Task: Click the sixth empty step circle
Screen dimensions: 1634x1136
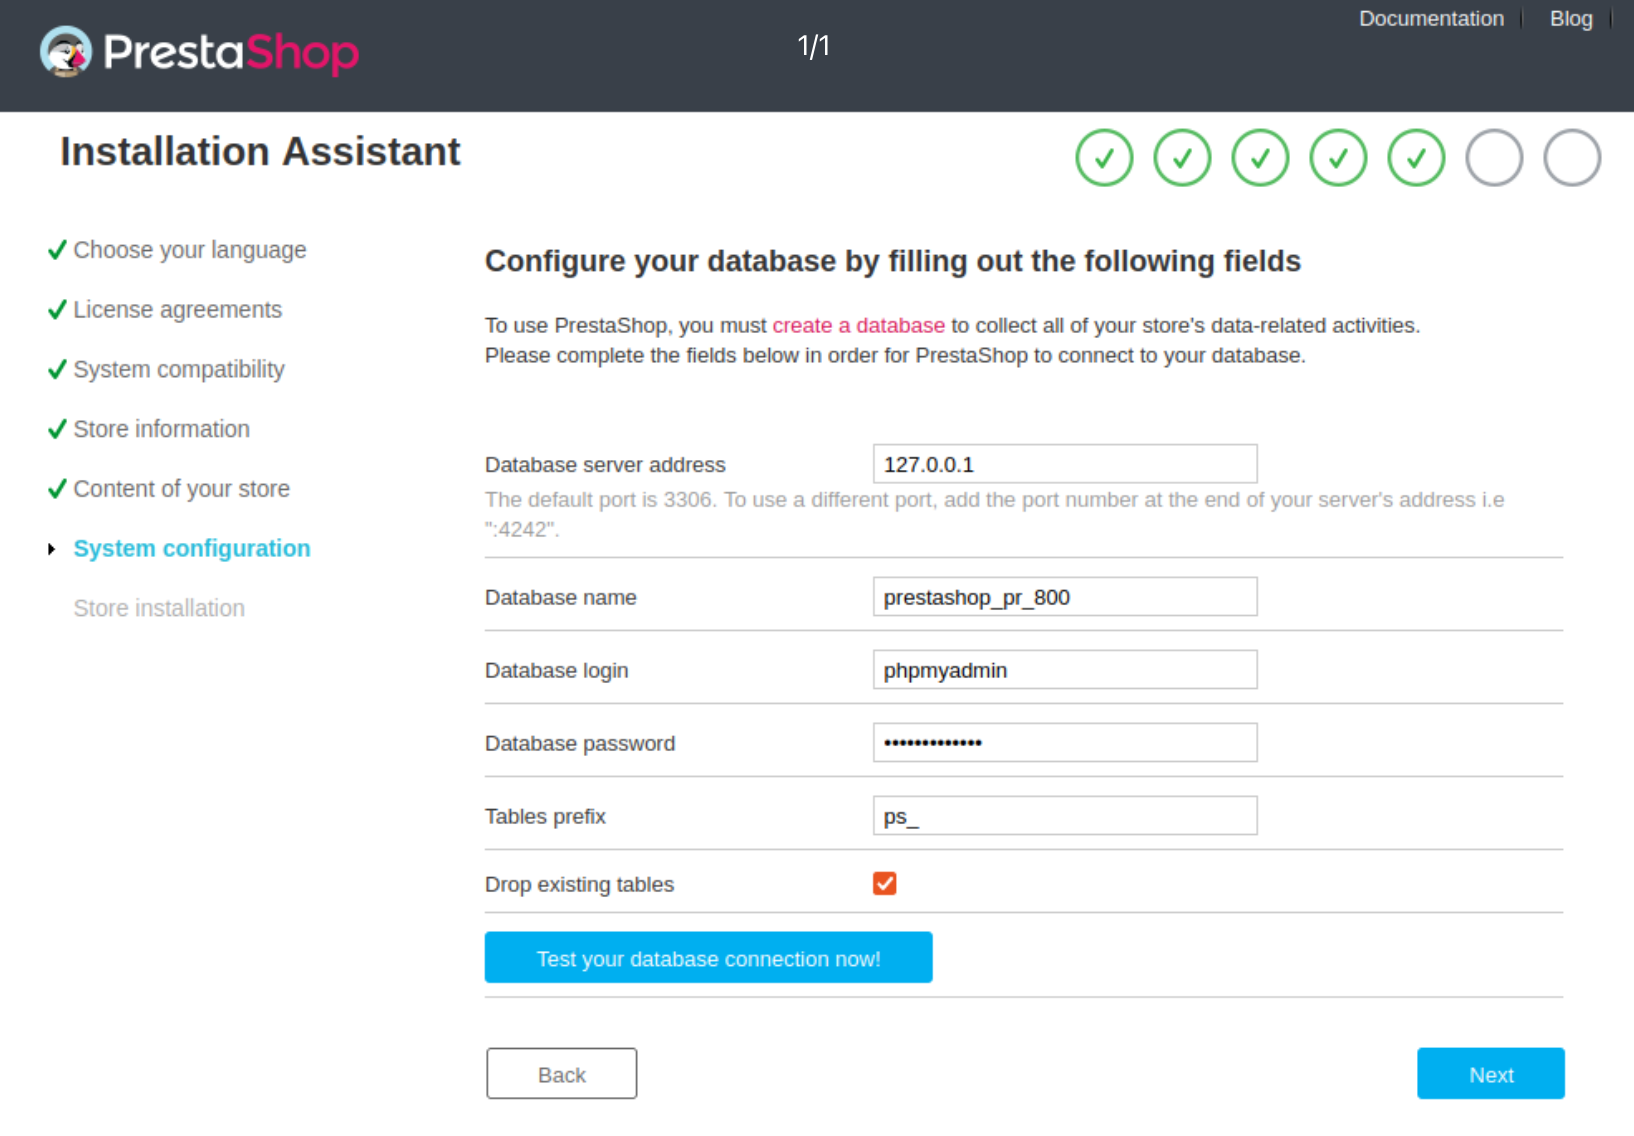Action: [x=1494, y=158]
